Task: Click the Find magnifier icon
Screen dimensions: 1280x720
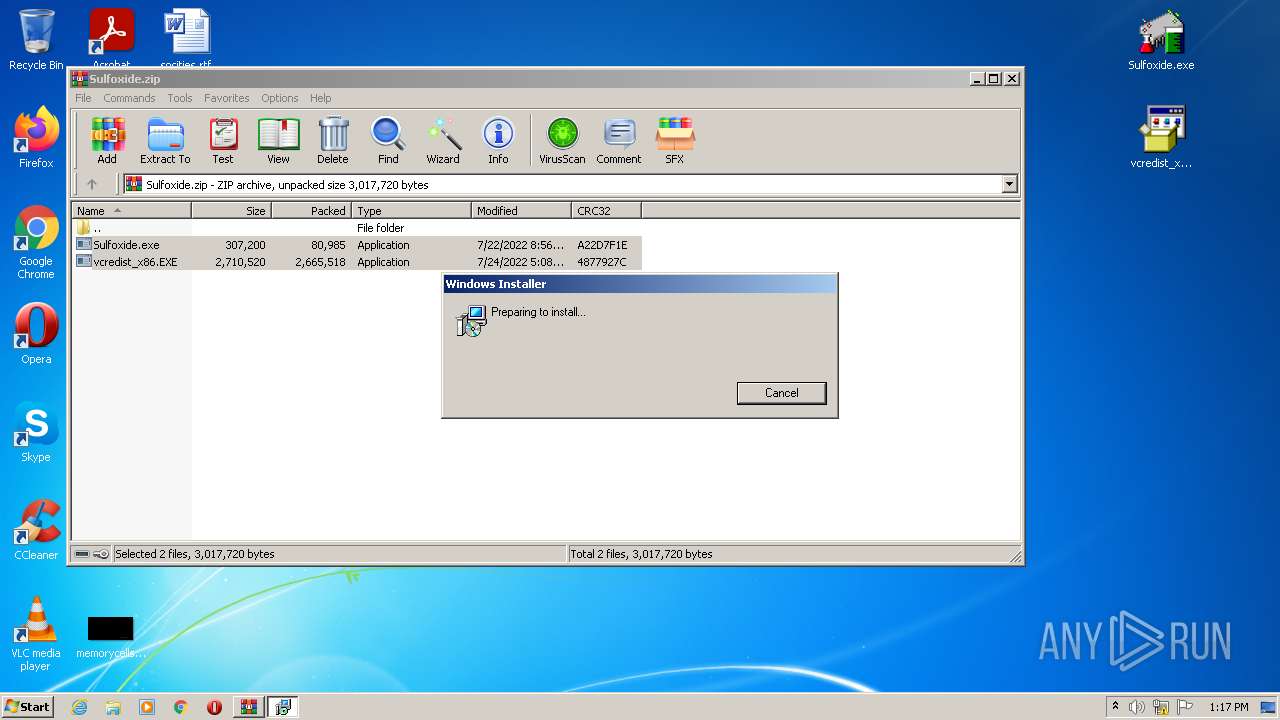Action: click(x=388, y=140)
